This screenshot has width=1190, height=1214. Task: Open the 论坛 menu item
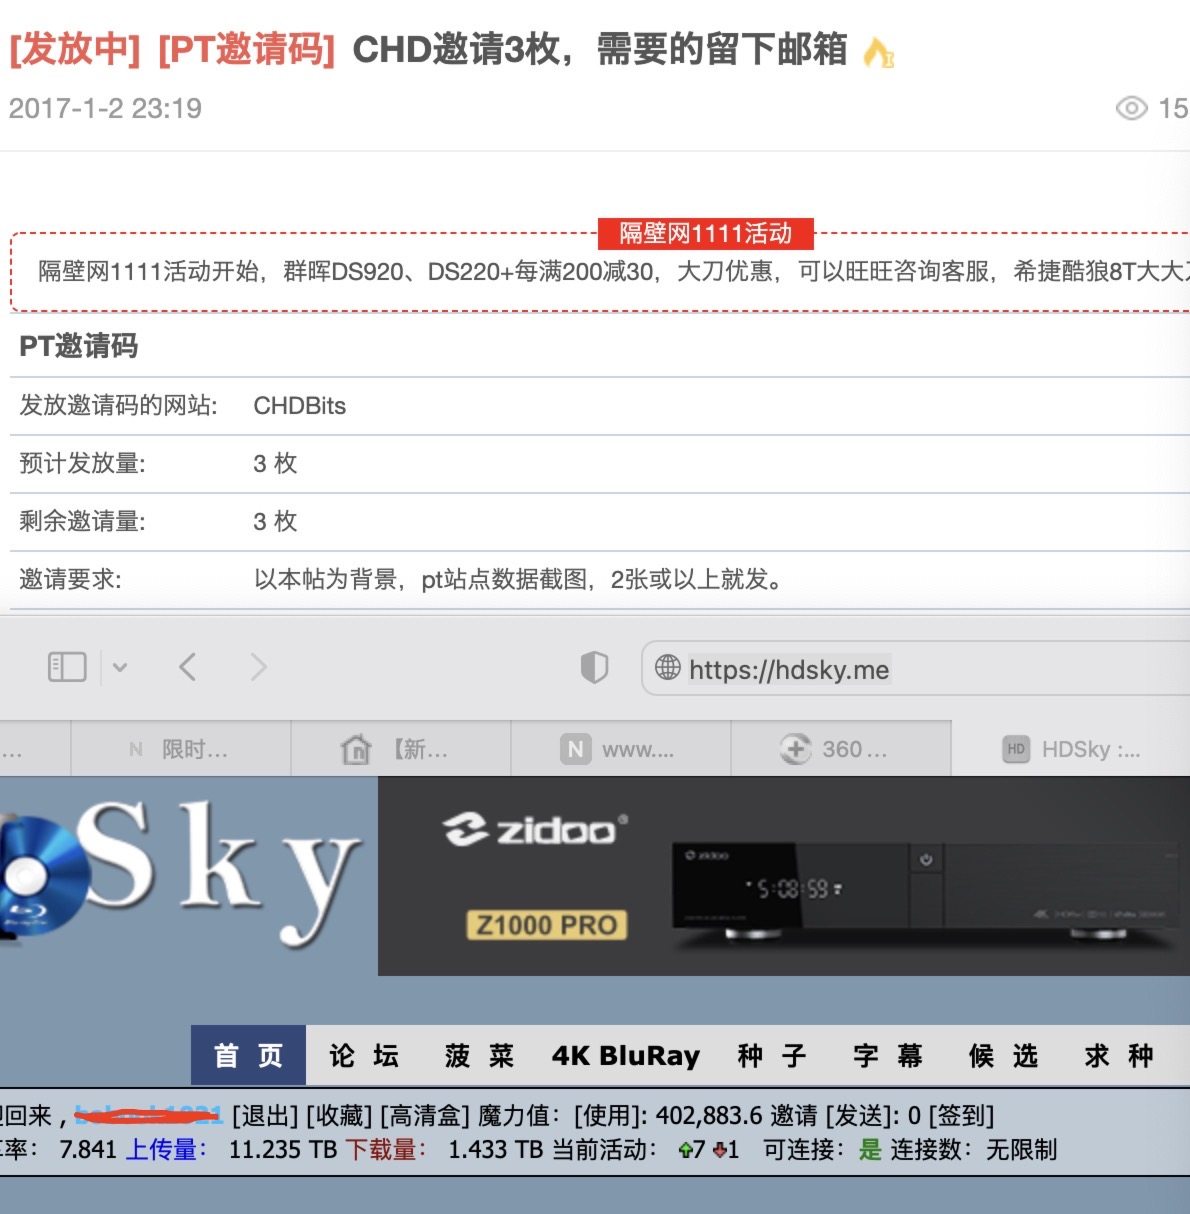[364, 1056]
